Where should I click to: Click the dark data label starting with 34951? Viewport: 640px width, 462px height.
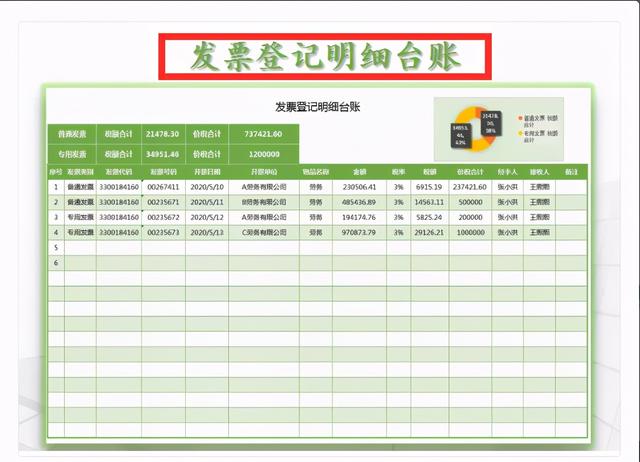pos(461,135)
